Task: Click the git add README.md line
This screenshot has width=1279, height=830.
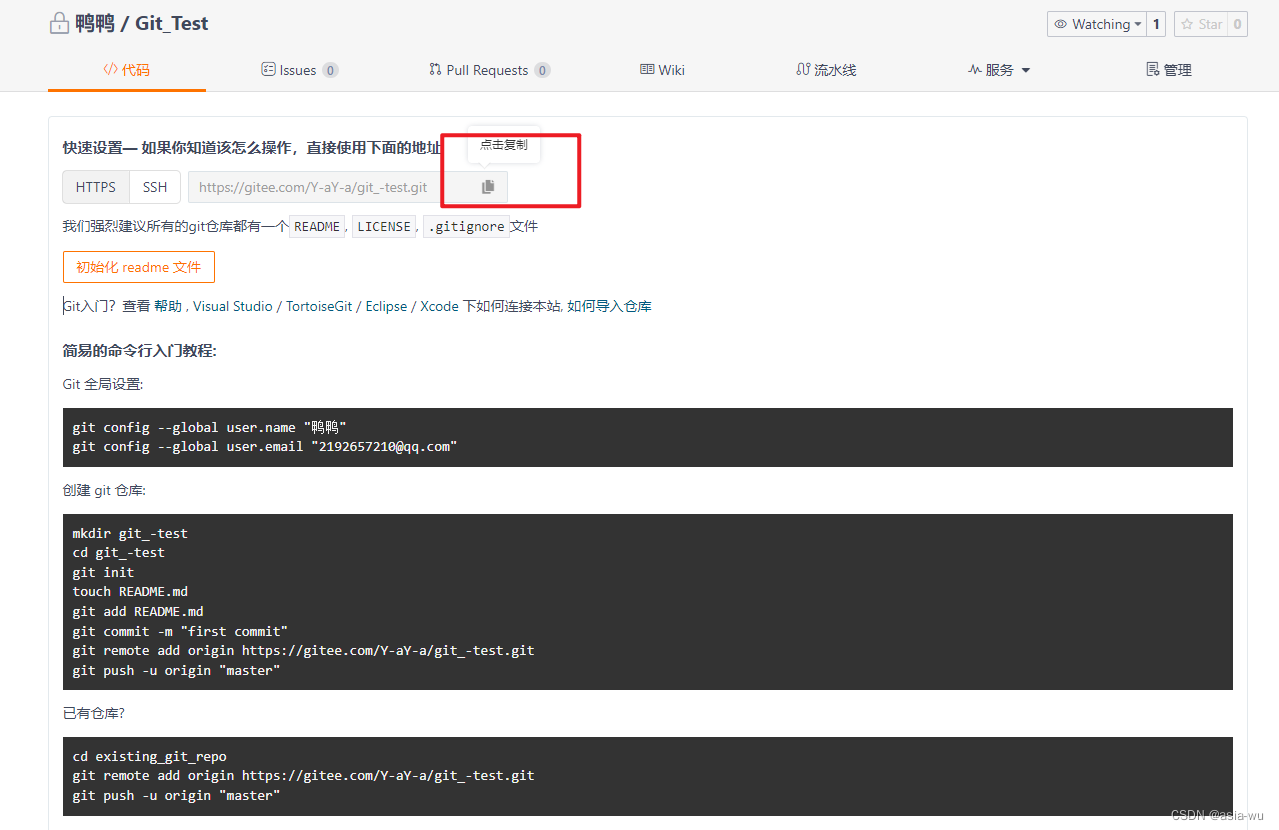Action: pos(138,611)
